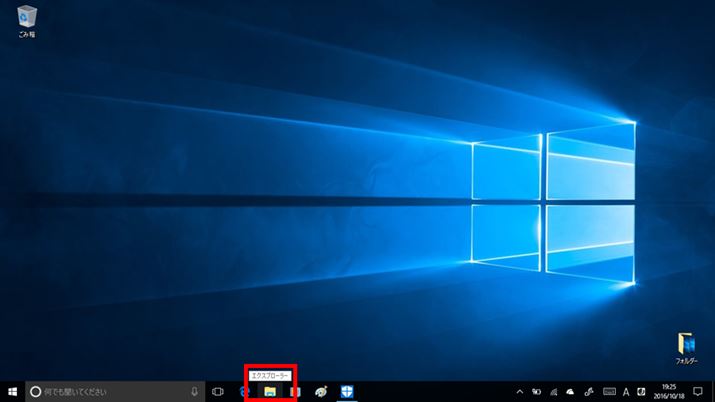Open the Action Center notification icon

698,391
